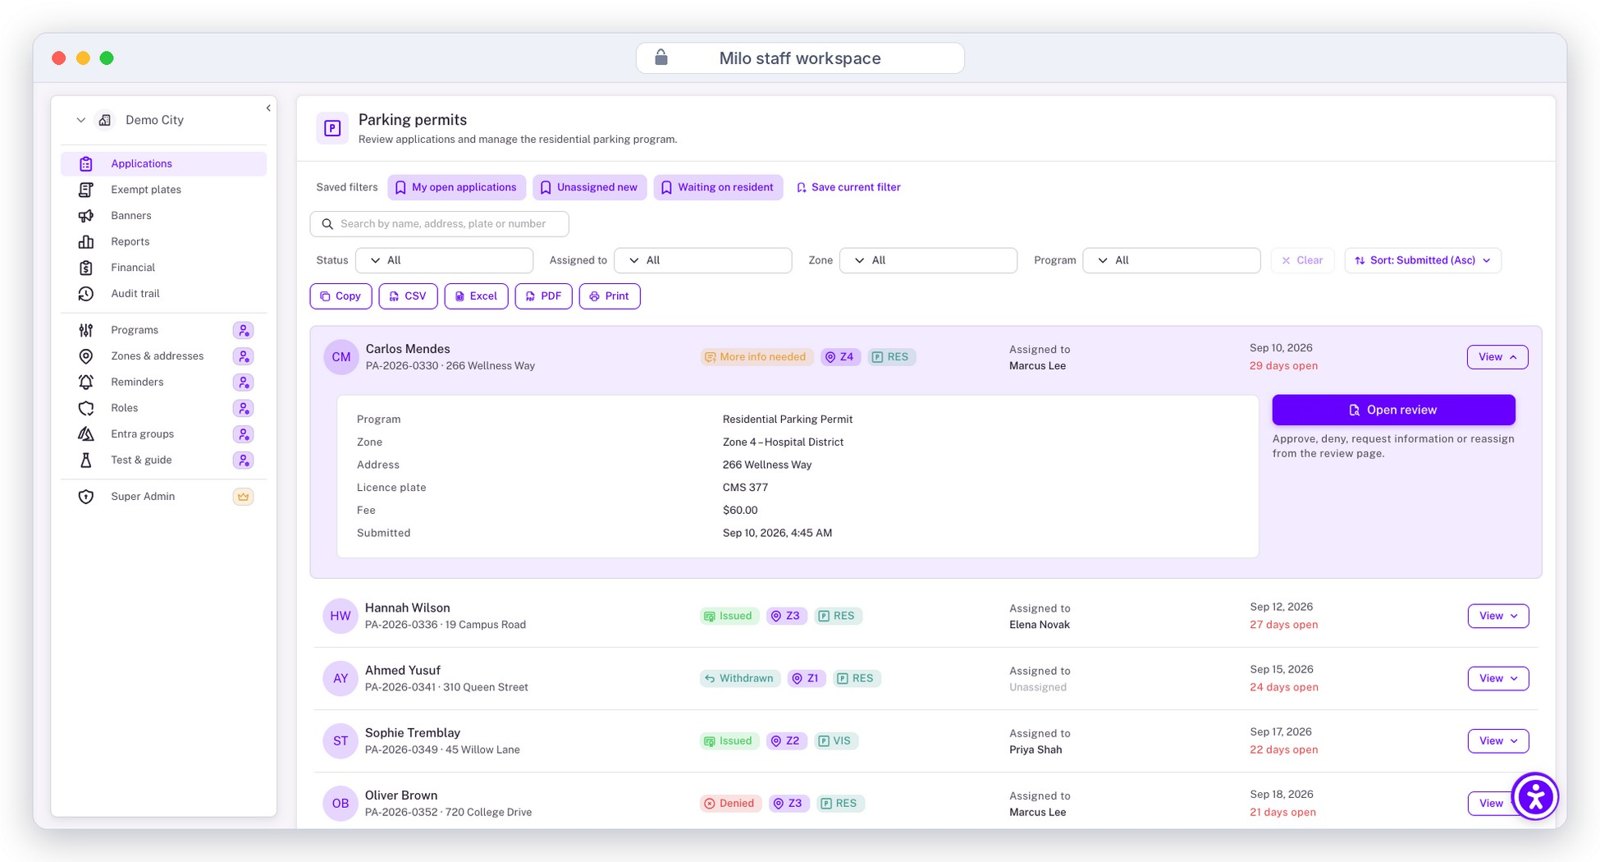Apply My open applications saved filter
1600x862 pixels.
tap(456, 187)
